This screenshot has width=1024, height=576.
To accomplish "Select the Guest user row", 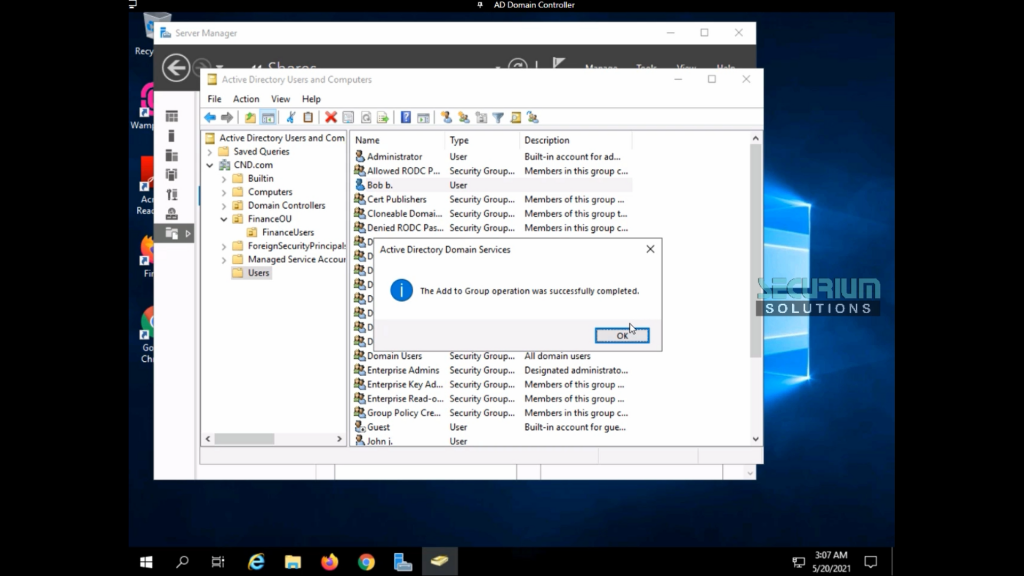I will coord(492,427).
